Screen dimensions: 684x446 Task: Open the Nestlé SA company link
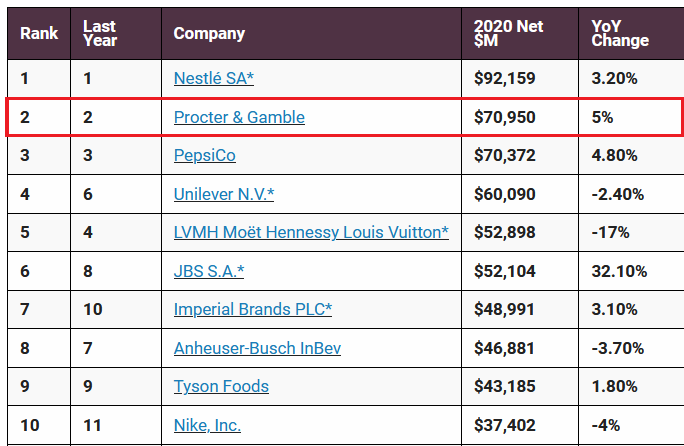coord(214,79)
